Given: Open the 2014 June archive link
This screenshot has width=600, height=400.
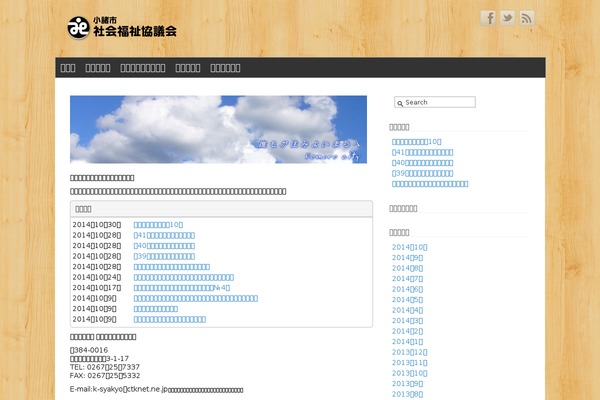Looking at the screenshot, I should pyautogui.click(x=408, y=289).
